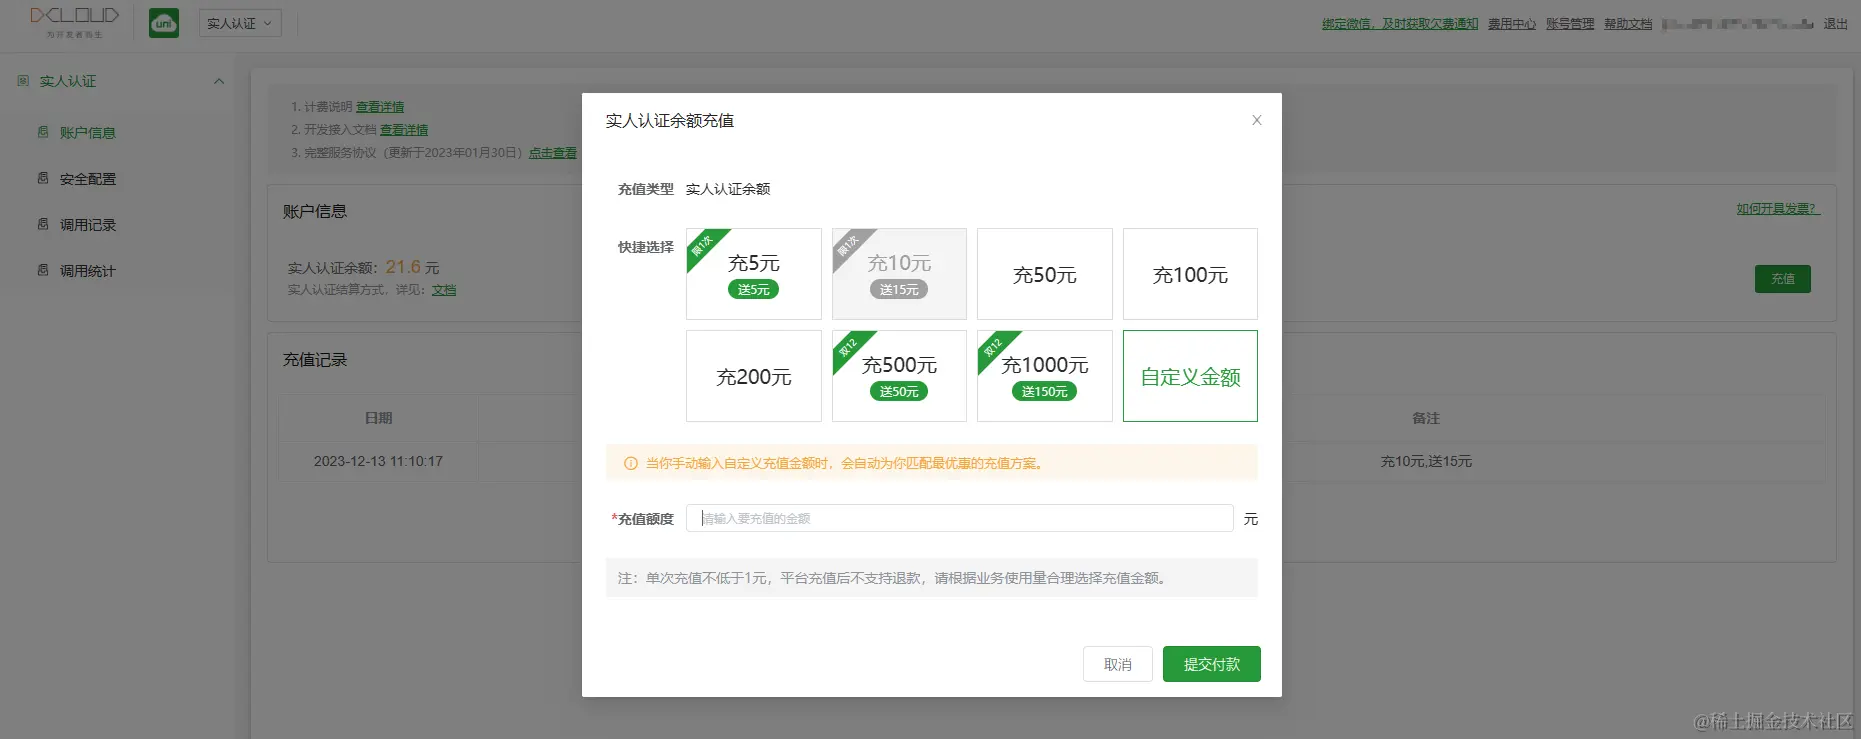Click the 安全配置 sidebar icon

point(43,178)
